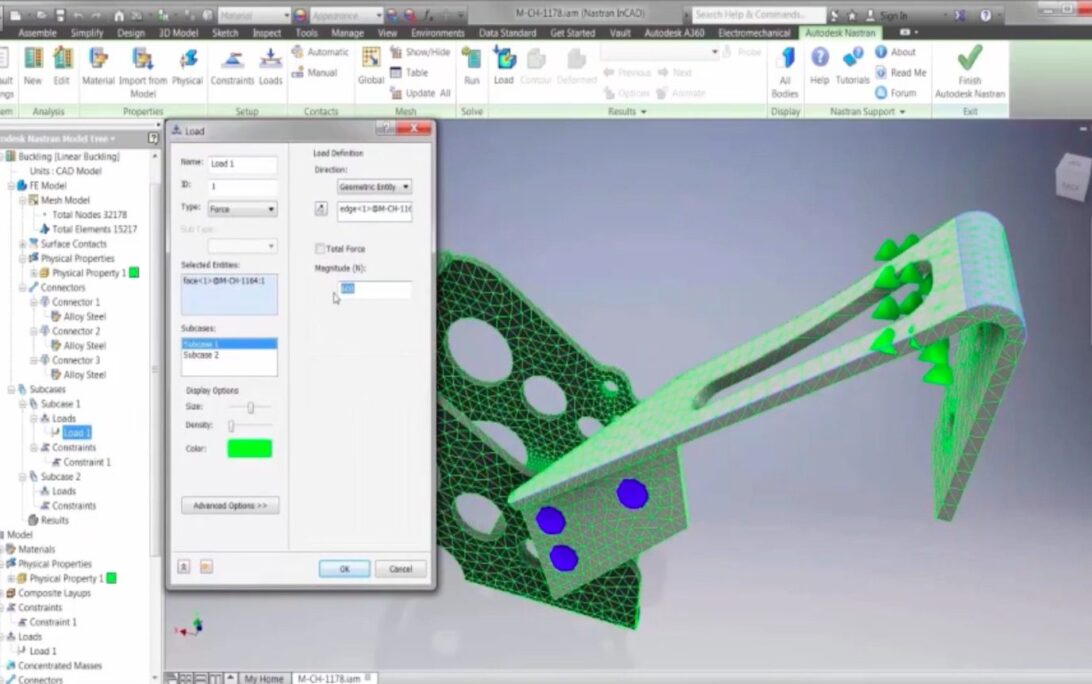Collapse the Subcase 1 node
The height and width of the screenshot is (684, 1092).
(22, 404)
